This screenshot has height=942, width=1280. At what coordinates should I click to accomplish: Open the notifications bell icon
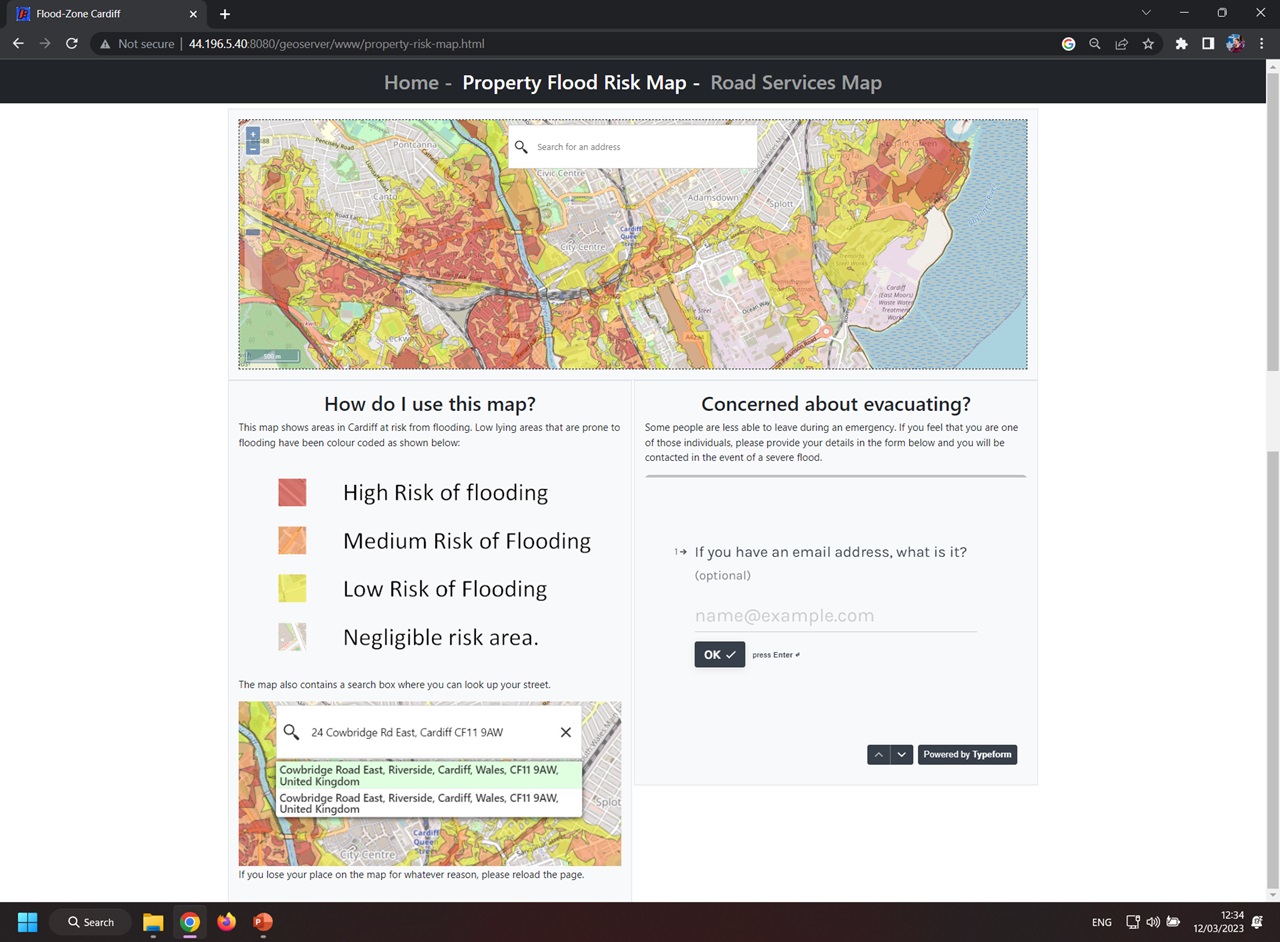[1259, 922]
